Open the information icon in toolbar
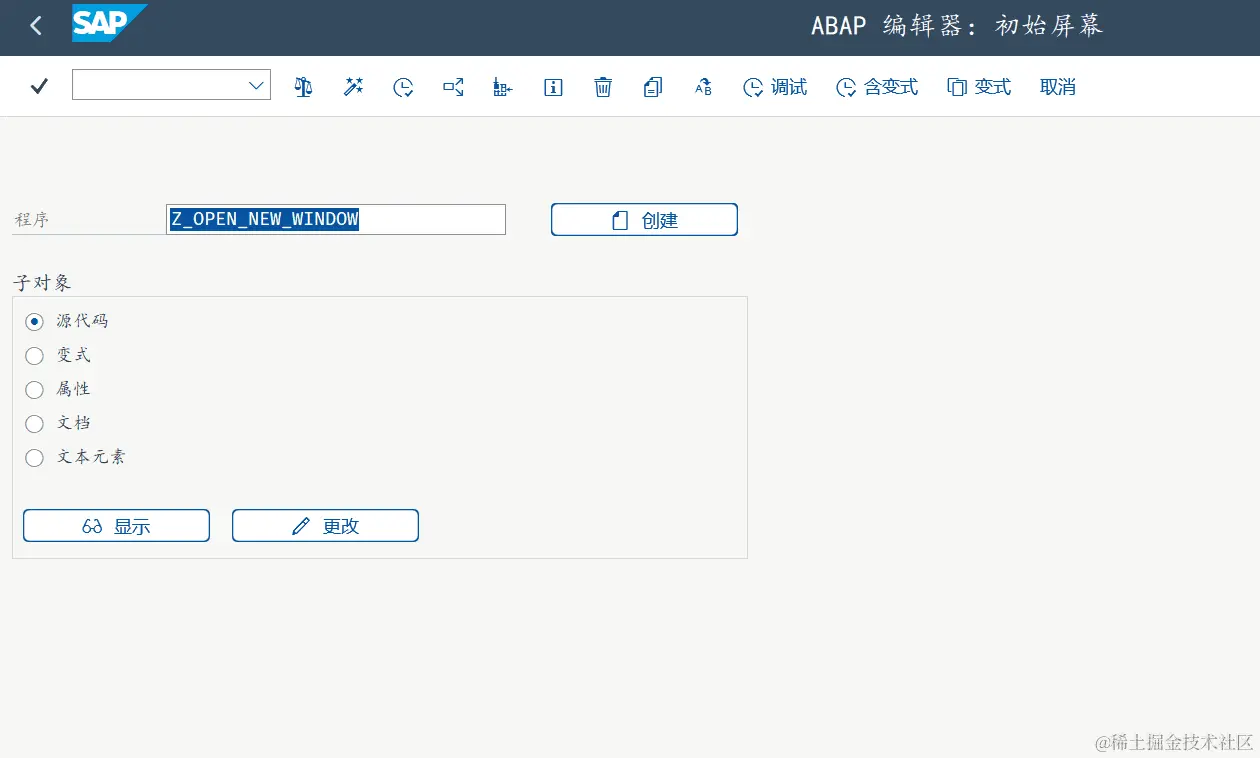1260x758 pixels. click(553, 87)
